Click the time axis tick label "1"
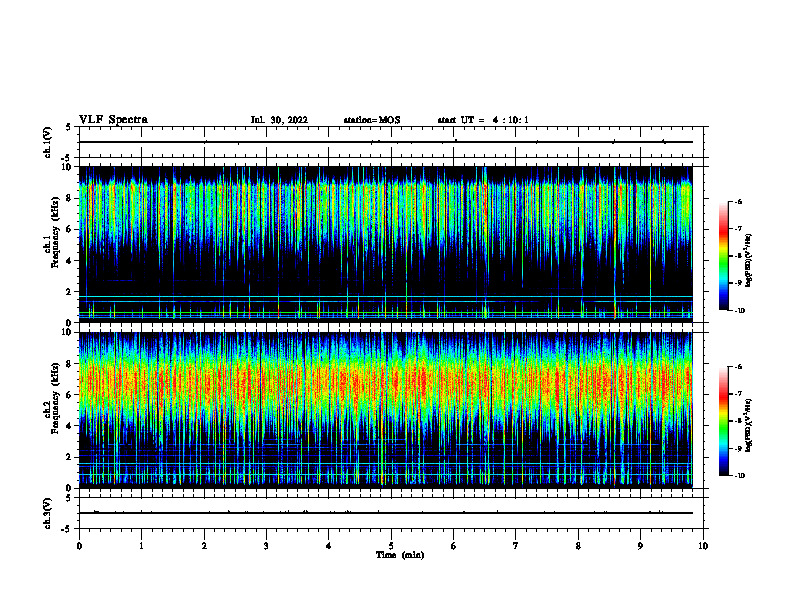792x612 pixels. [141, 546]
